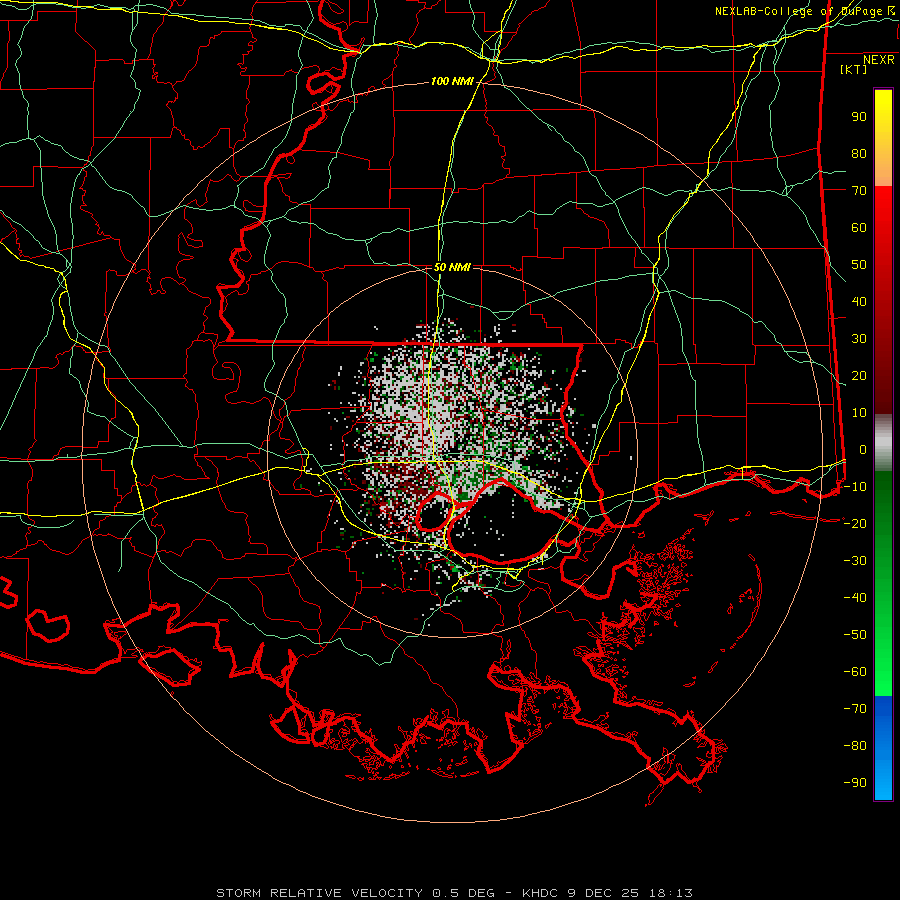Screen dimensions: 900x900
Task: Click the "100 NMI" range ring label
Action: (x=452, y=82)
